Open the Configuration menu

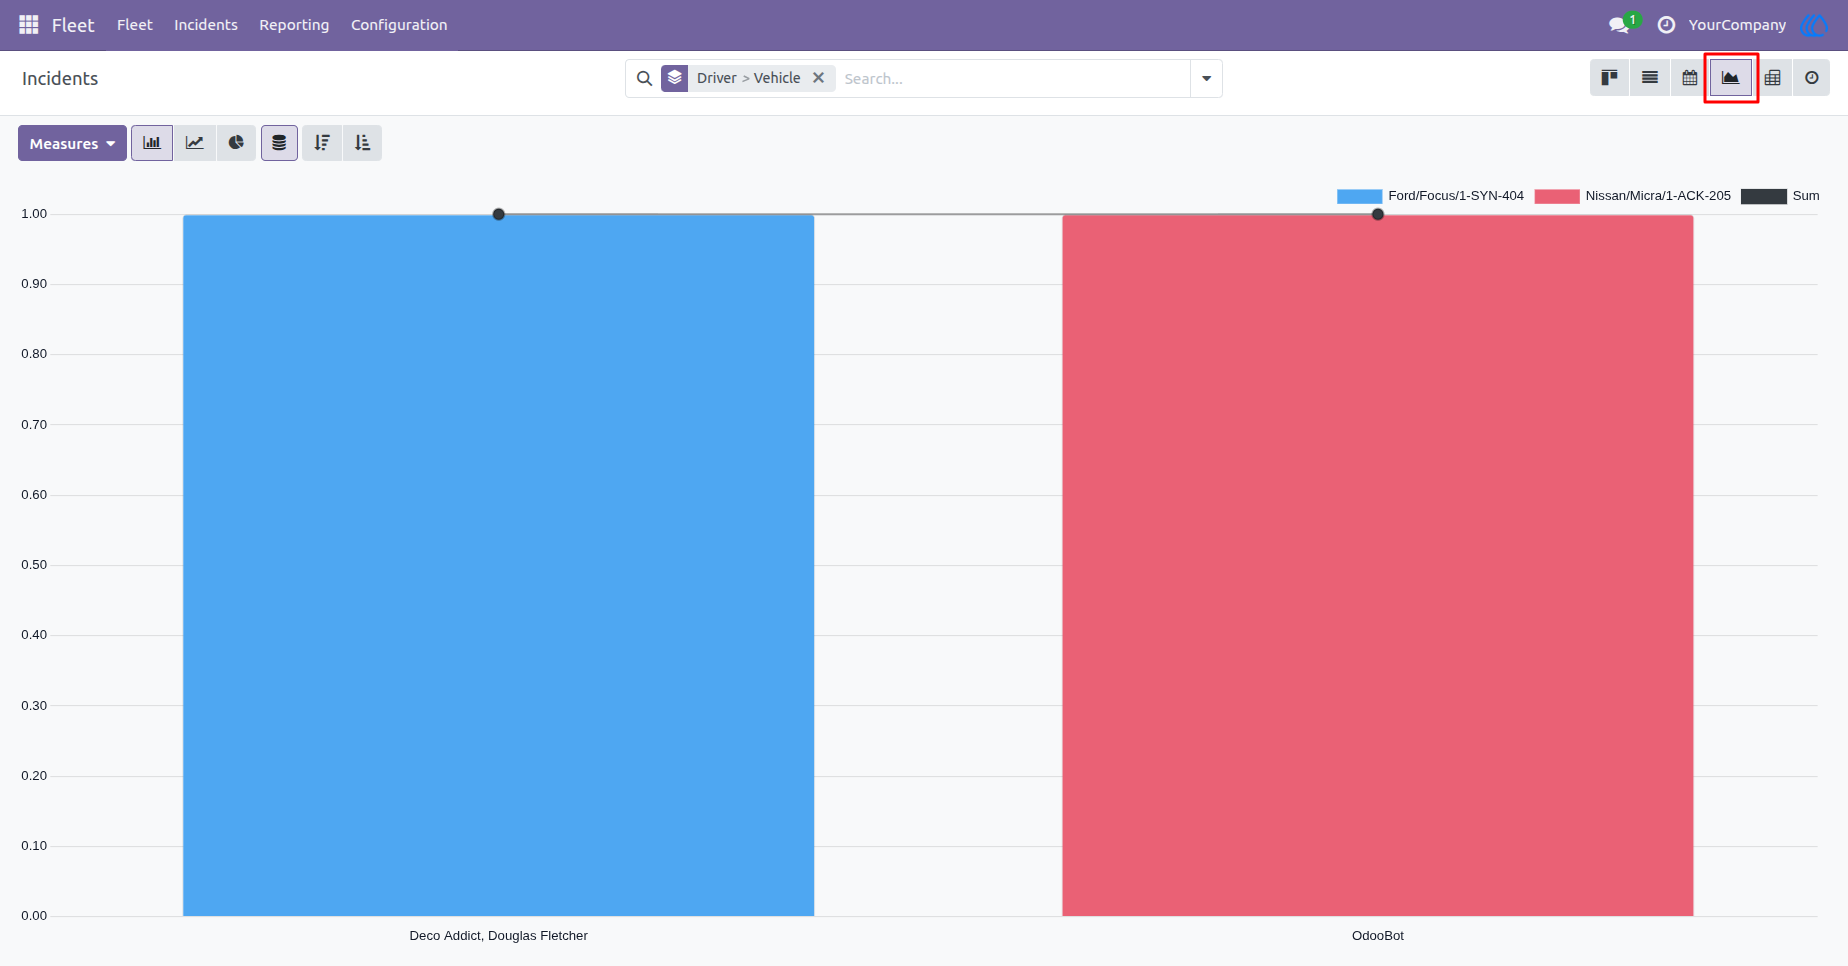point(399,25)
